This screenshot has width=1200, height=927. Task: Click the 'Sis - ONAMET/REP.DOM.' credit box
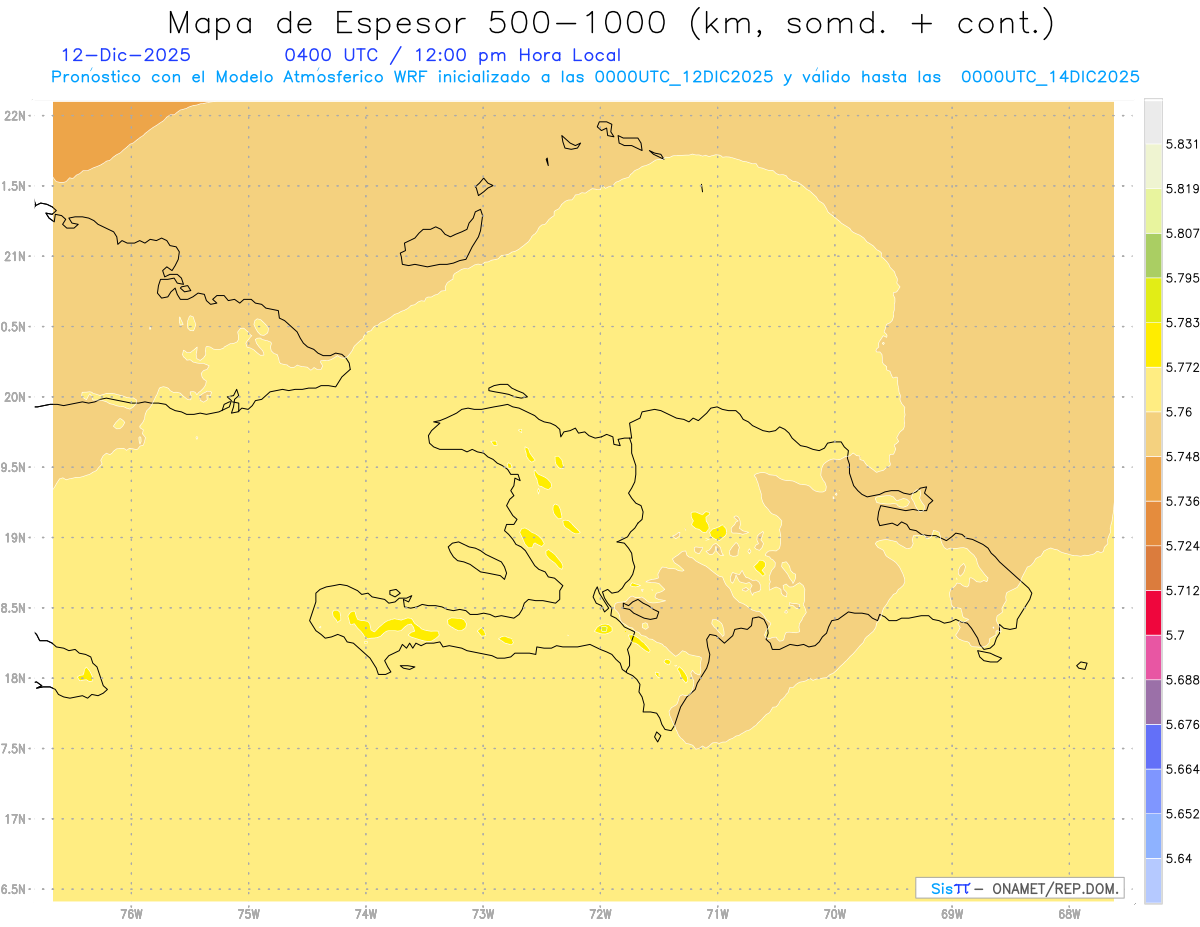pos(1019,888)
